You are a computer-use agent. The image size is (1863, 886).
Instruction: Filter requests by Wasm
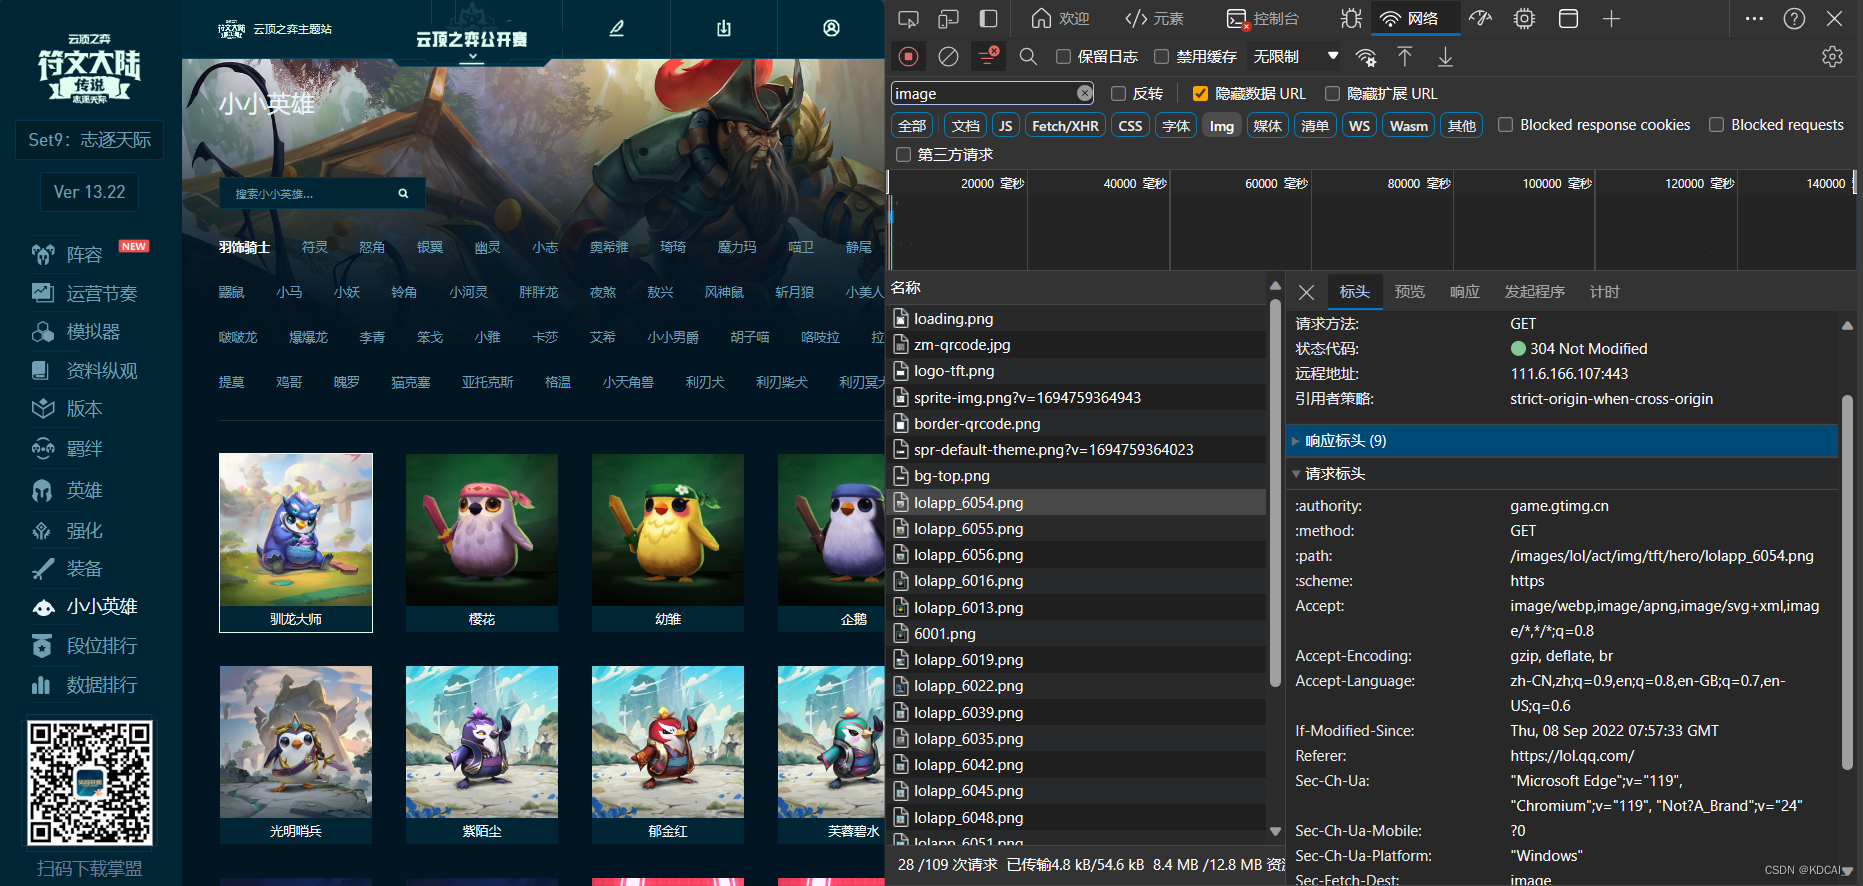pyautogui.click(x=1409, y=126)
